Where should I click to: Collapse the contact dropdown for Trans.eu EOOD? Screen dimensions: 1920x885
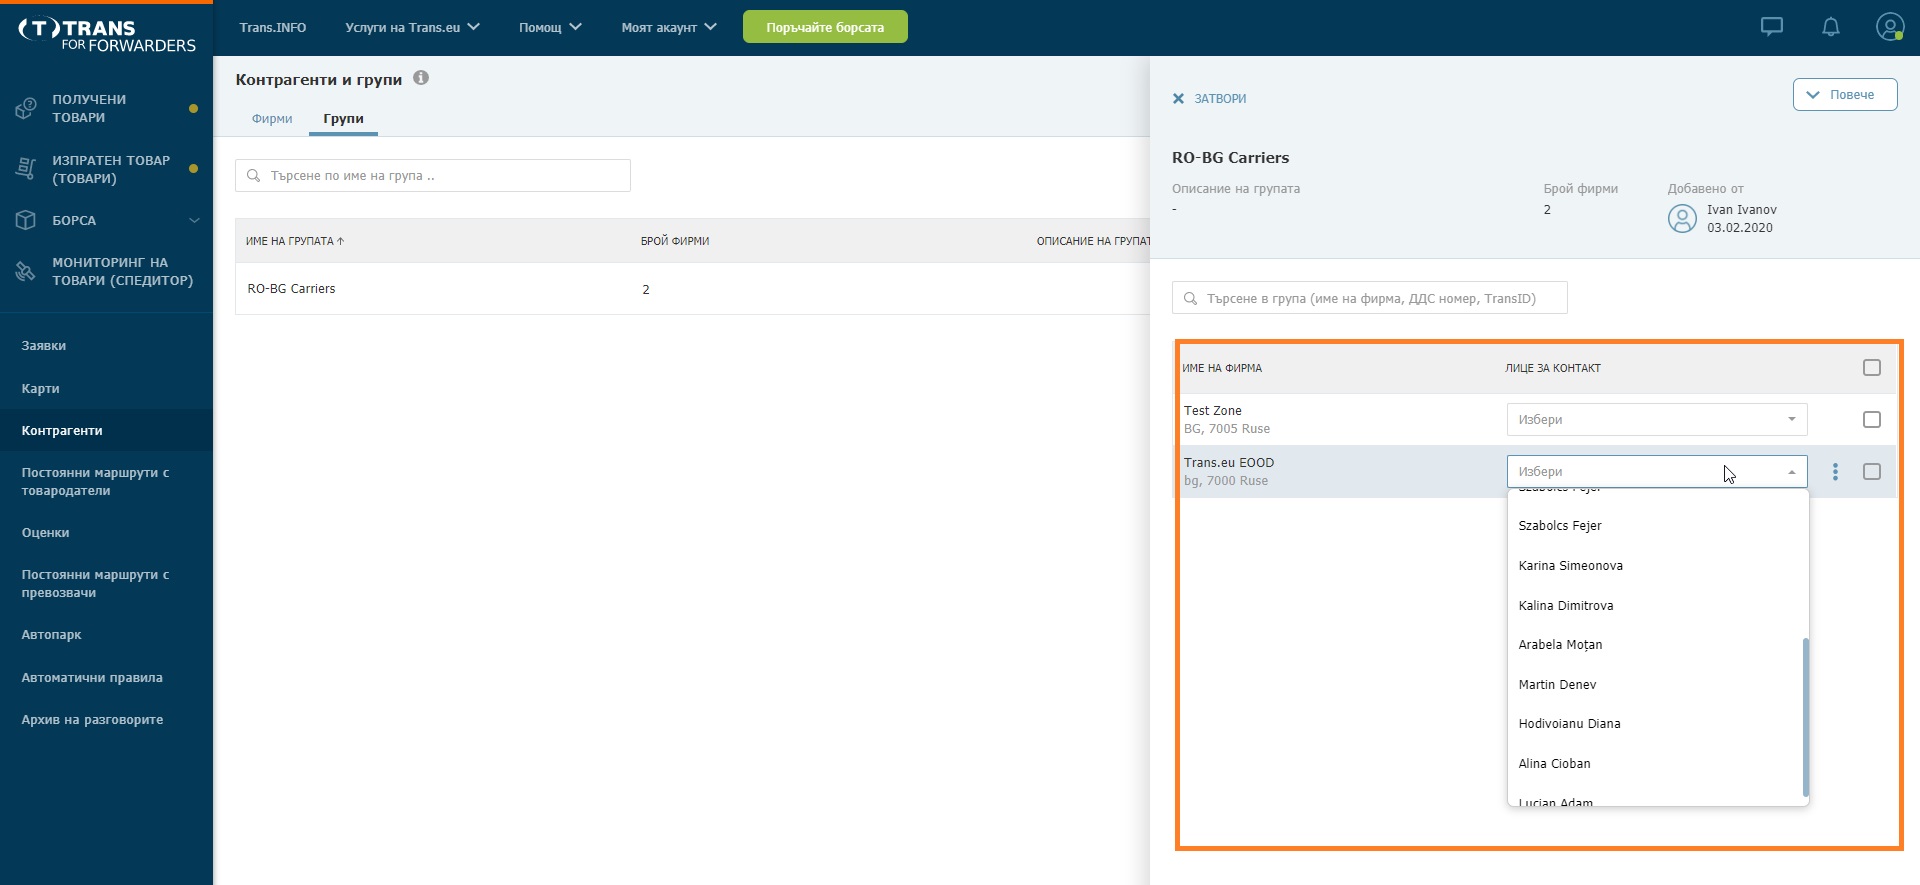click(1657, 471)
